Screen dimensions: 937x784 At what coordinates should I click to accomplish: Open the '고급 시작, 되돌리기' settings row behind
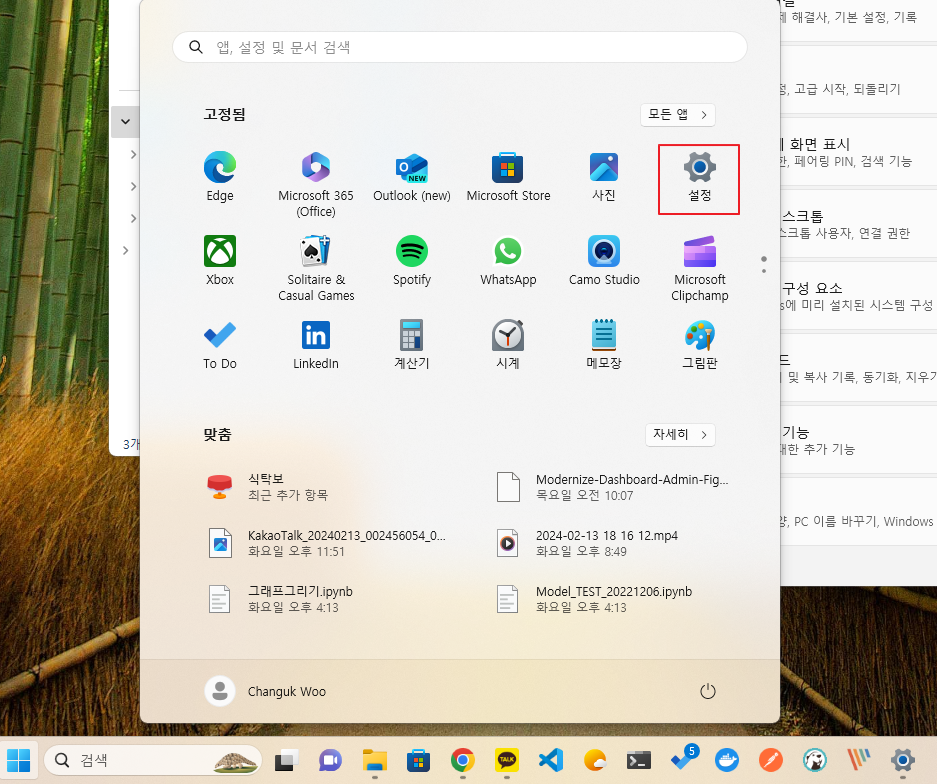(858, 81)
